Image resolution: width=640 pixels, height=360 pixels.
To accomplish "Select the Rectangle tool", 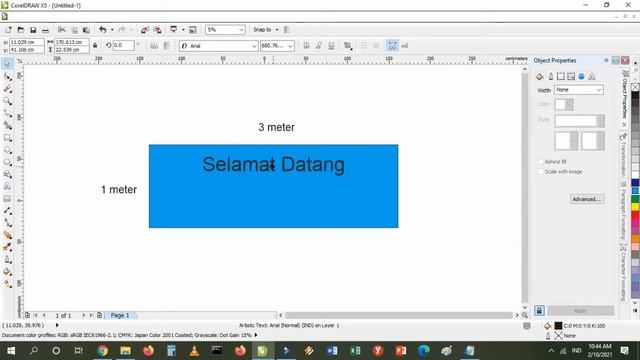I will pyautogui.click(x=7, y=138).
